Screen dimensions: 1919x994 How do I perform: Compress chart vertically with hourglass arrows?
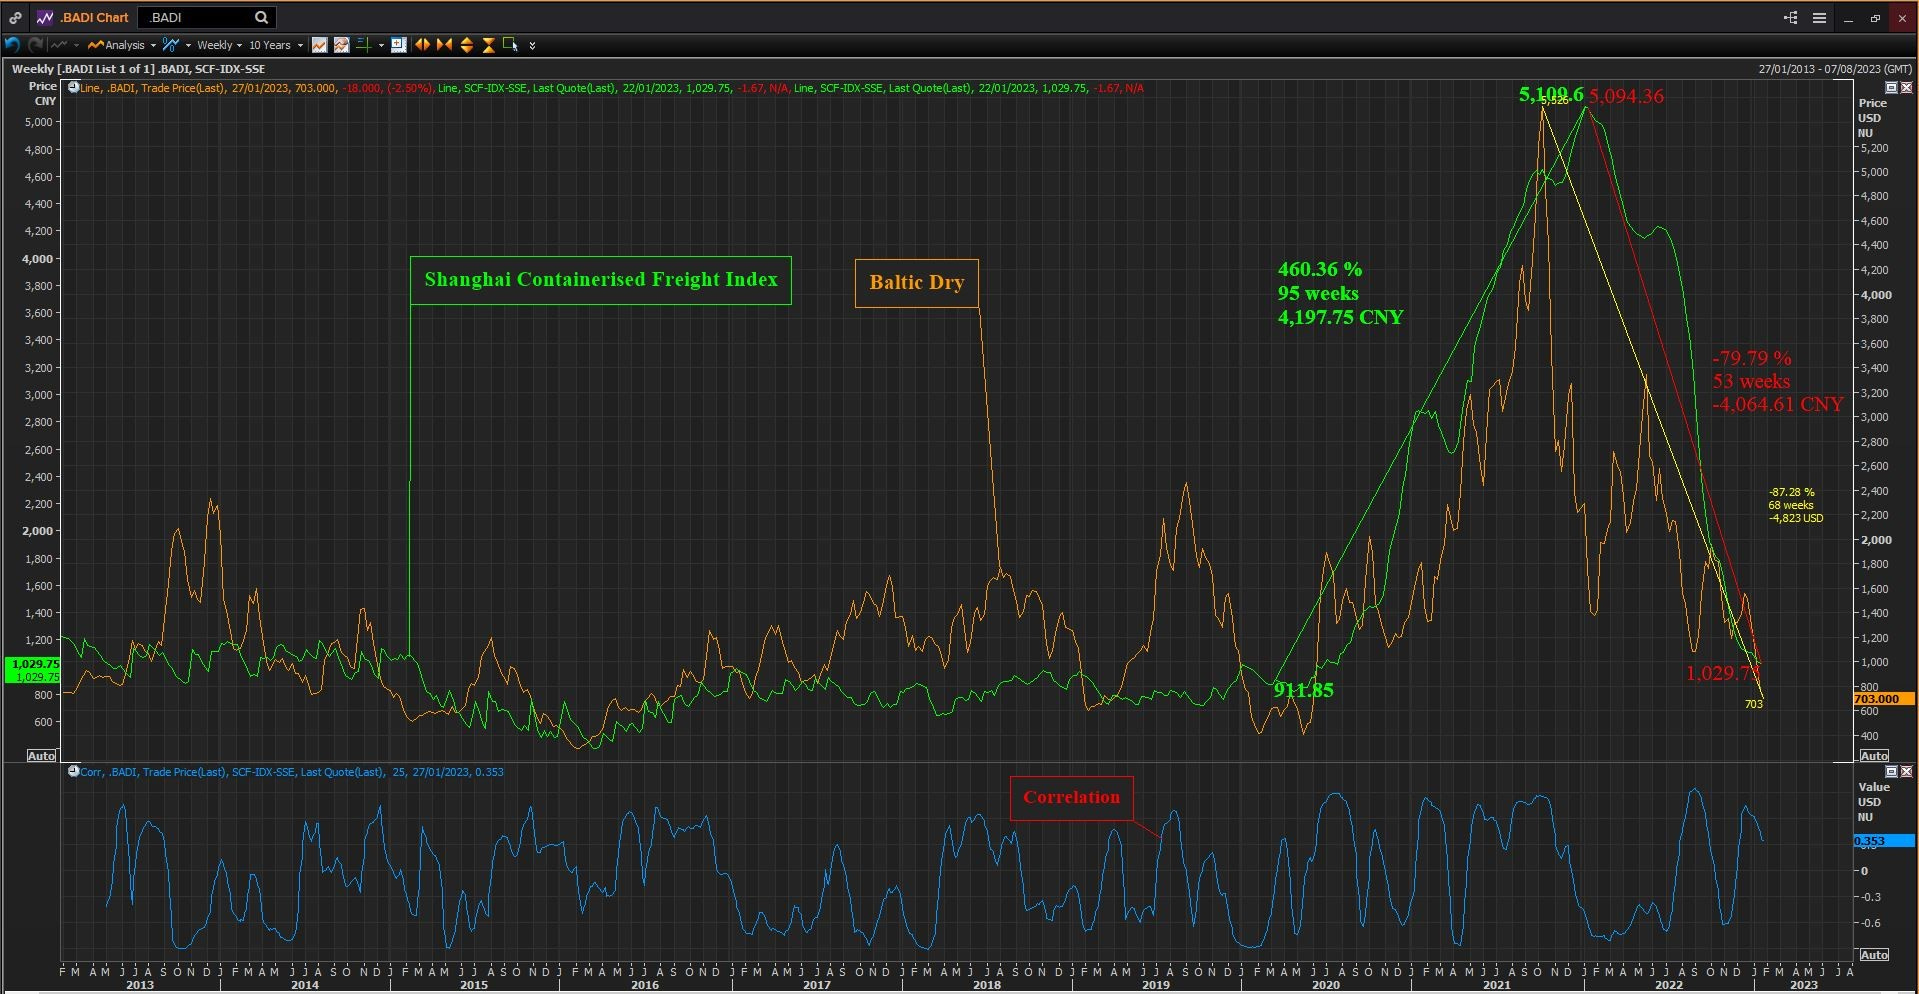(x=489, y=45)
